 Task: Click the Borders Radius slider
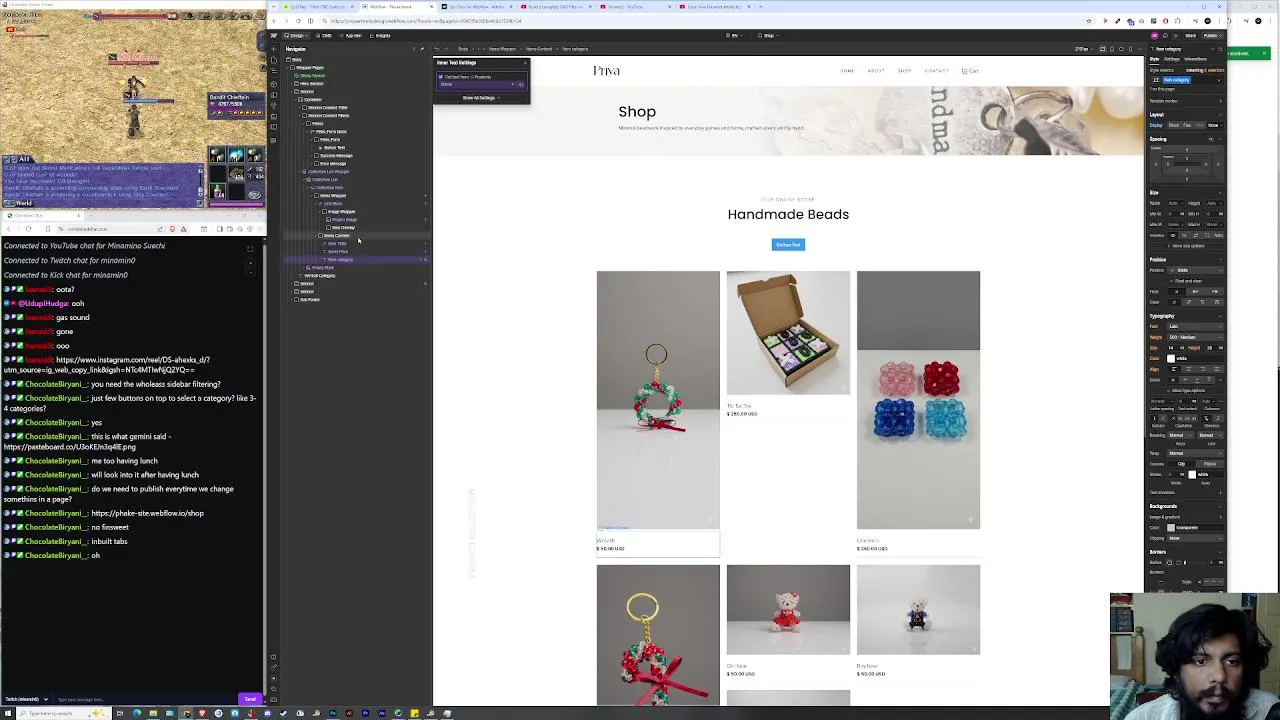tap(1196, 562)
